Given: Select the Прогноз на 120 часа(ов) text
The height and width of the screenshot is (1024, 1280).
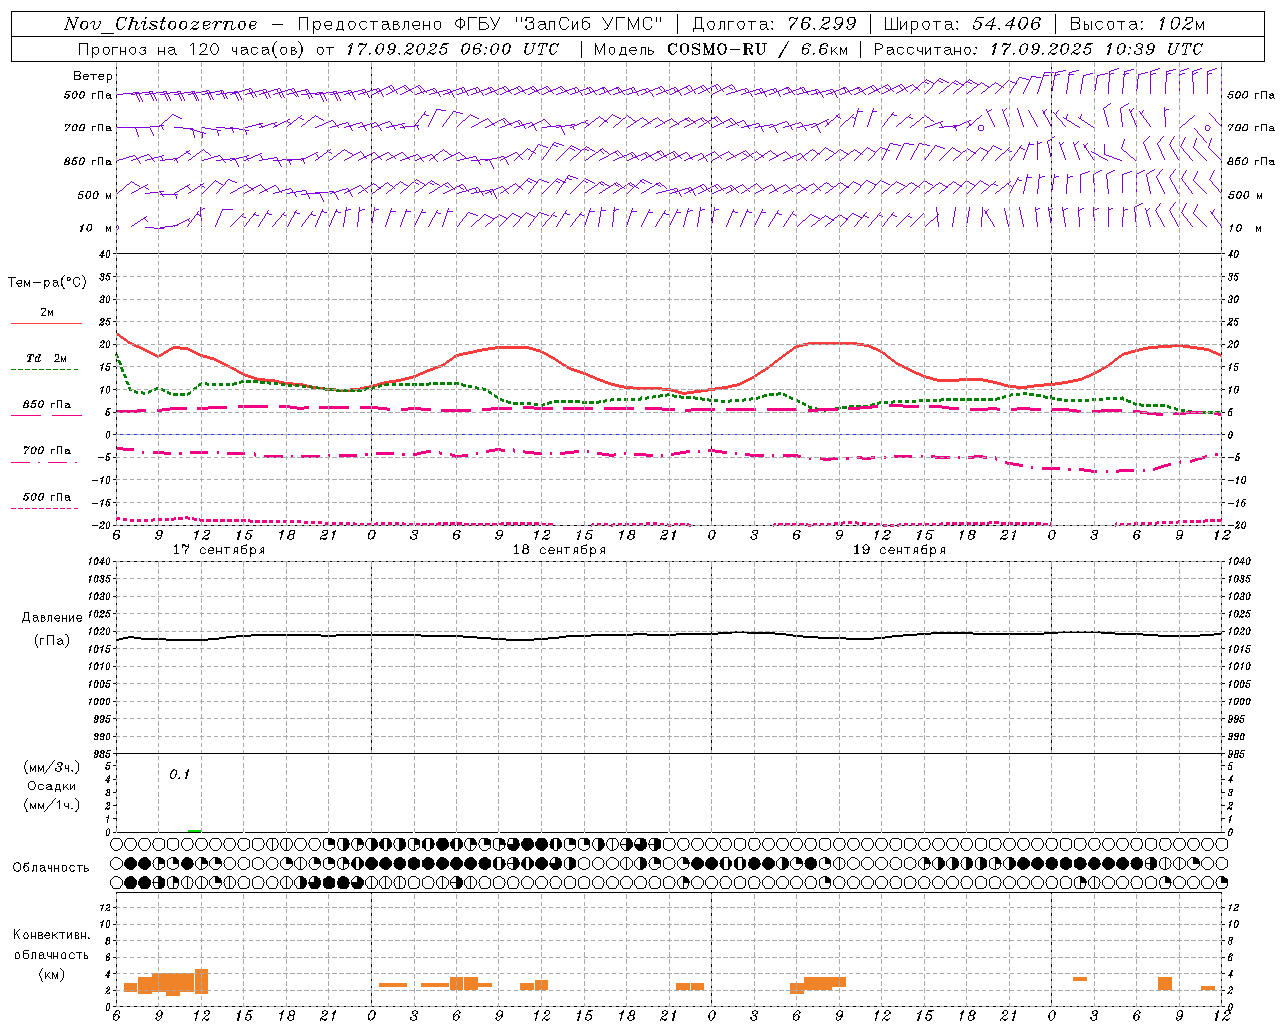Looking at the screenshot, I should point(192,49).
